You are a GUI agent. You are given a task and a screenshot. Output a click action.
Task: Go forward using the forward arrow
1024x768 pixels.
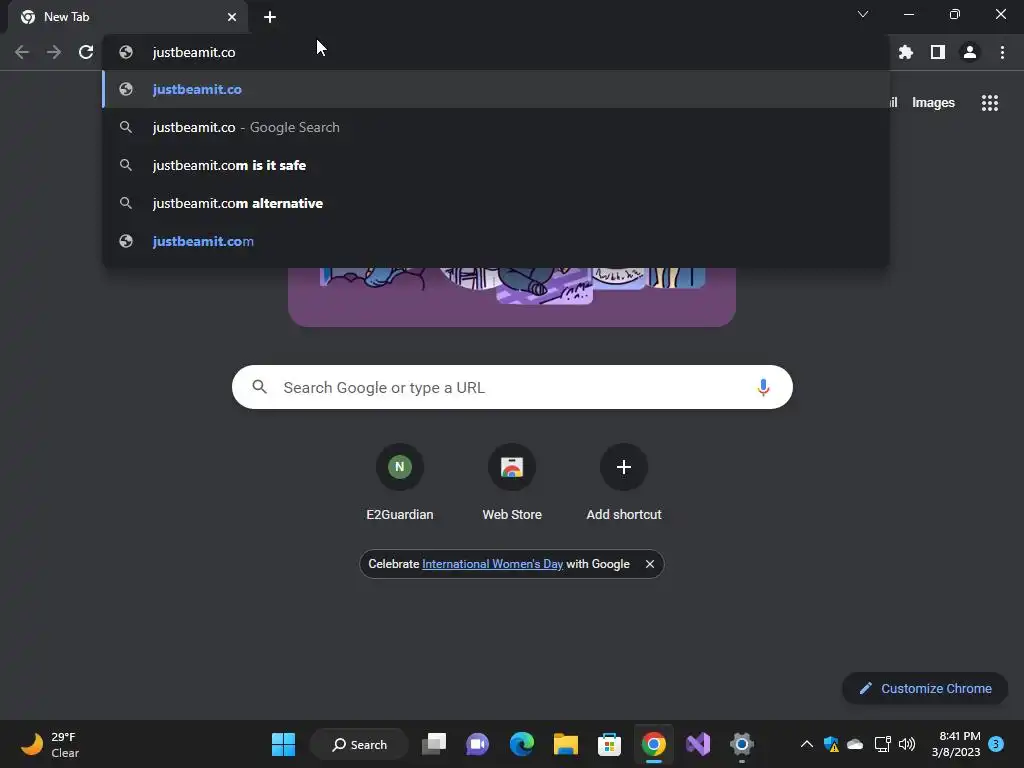pyautogui.click(x=54, y=52)
